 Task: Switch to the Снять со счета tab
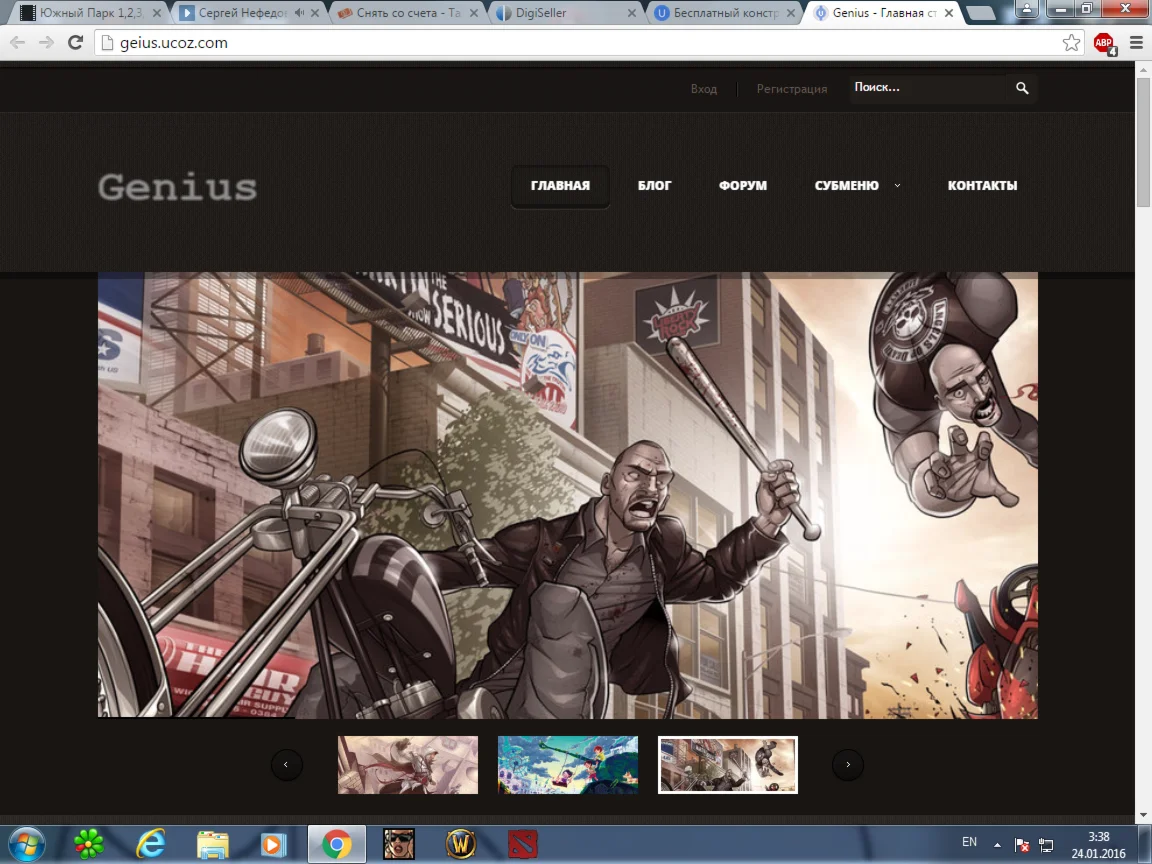click(408, 12)
